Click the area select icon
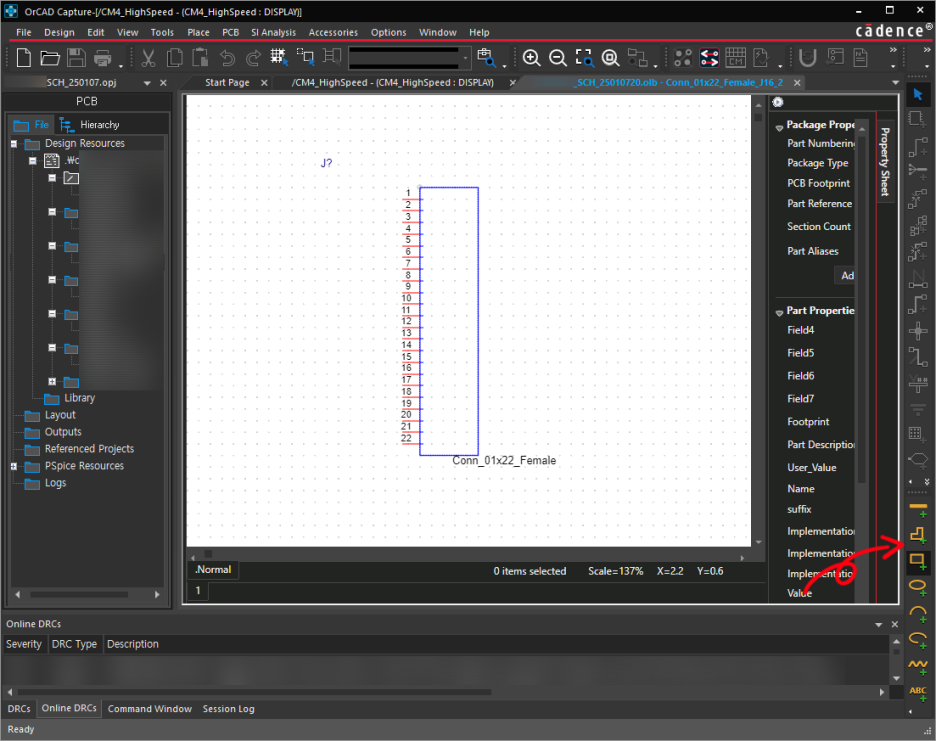 click(306, 57)
